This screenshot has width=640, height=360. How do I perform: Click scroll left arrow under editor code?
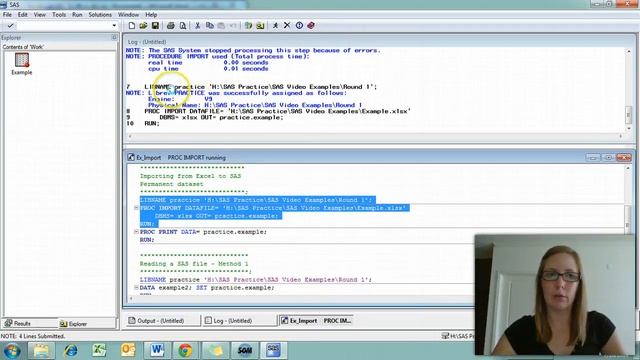point(131,298)
